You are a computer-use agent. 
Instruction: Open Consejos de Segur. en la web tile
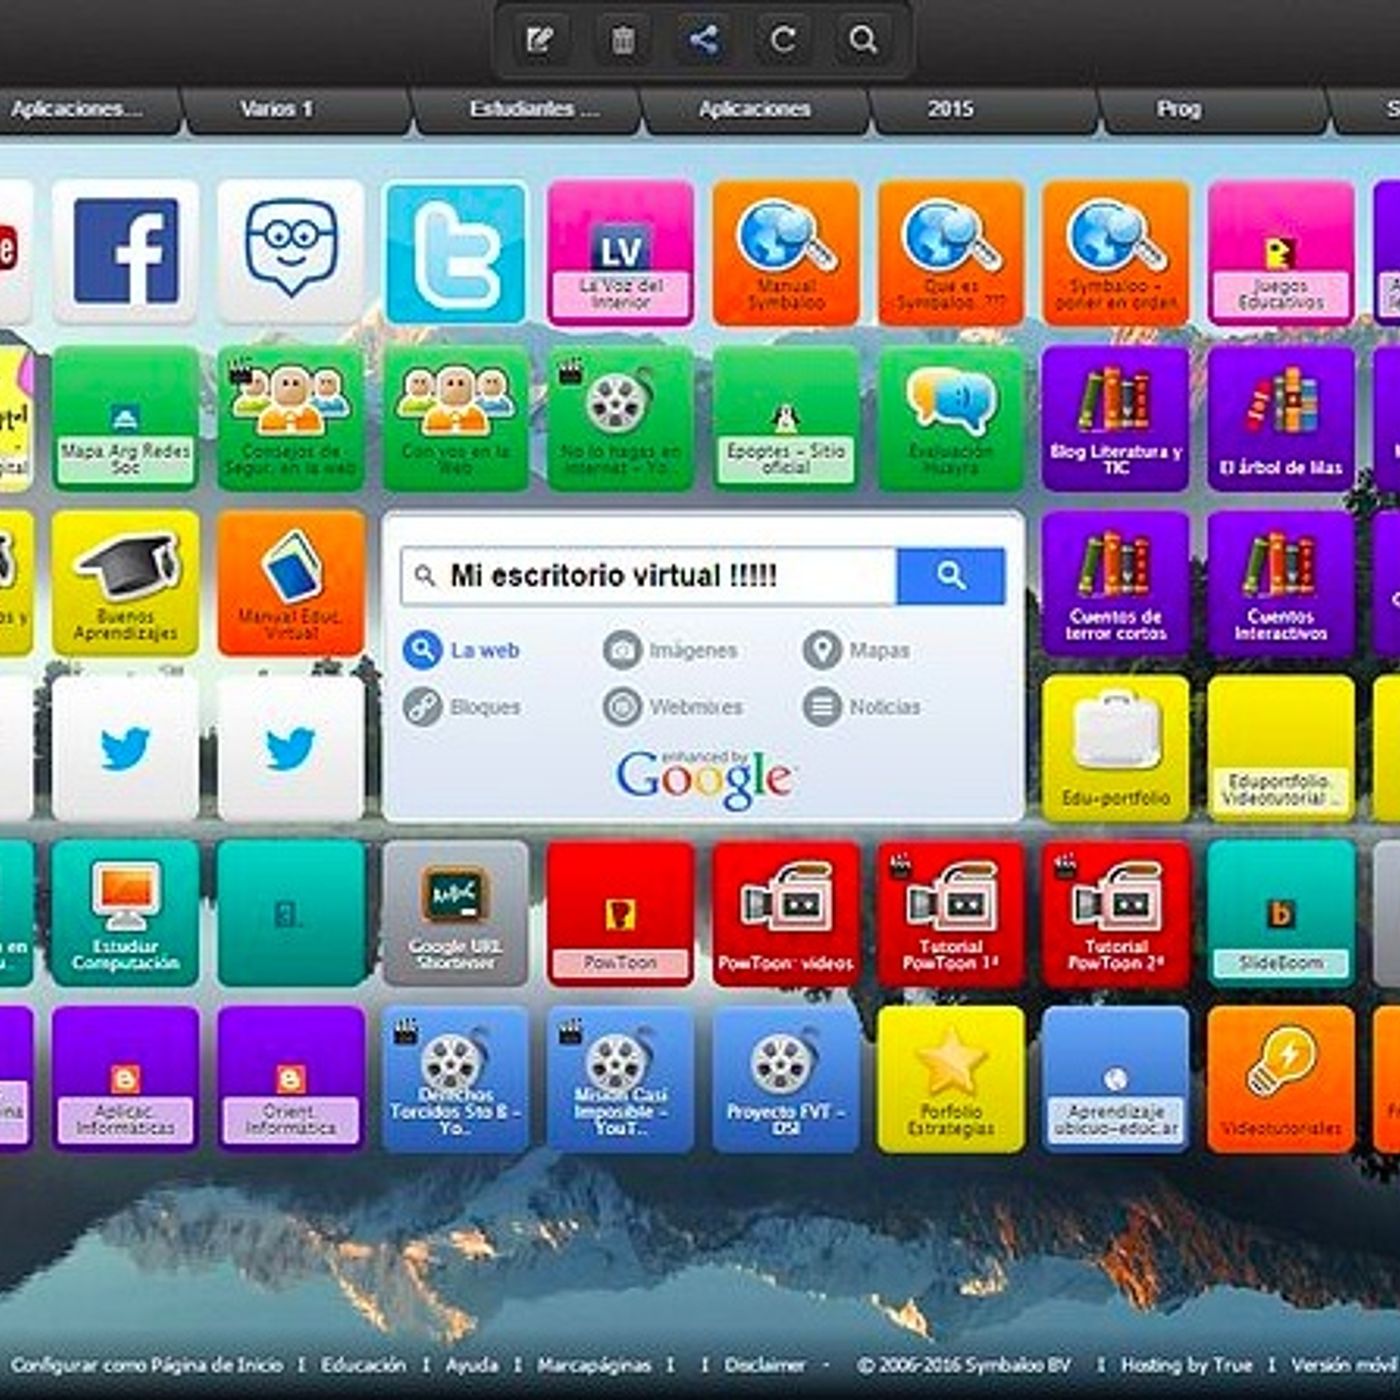click(x=291, y=418)
